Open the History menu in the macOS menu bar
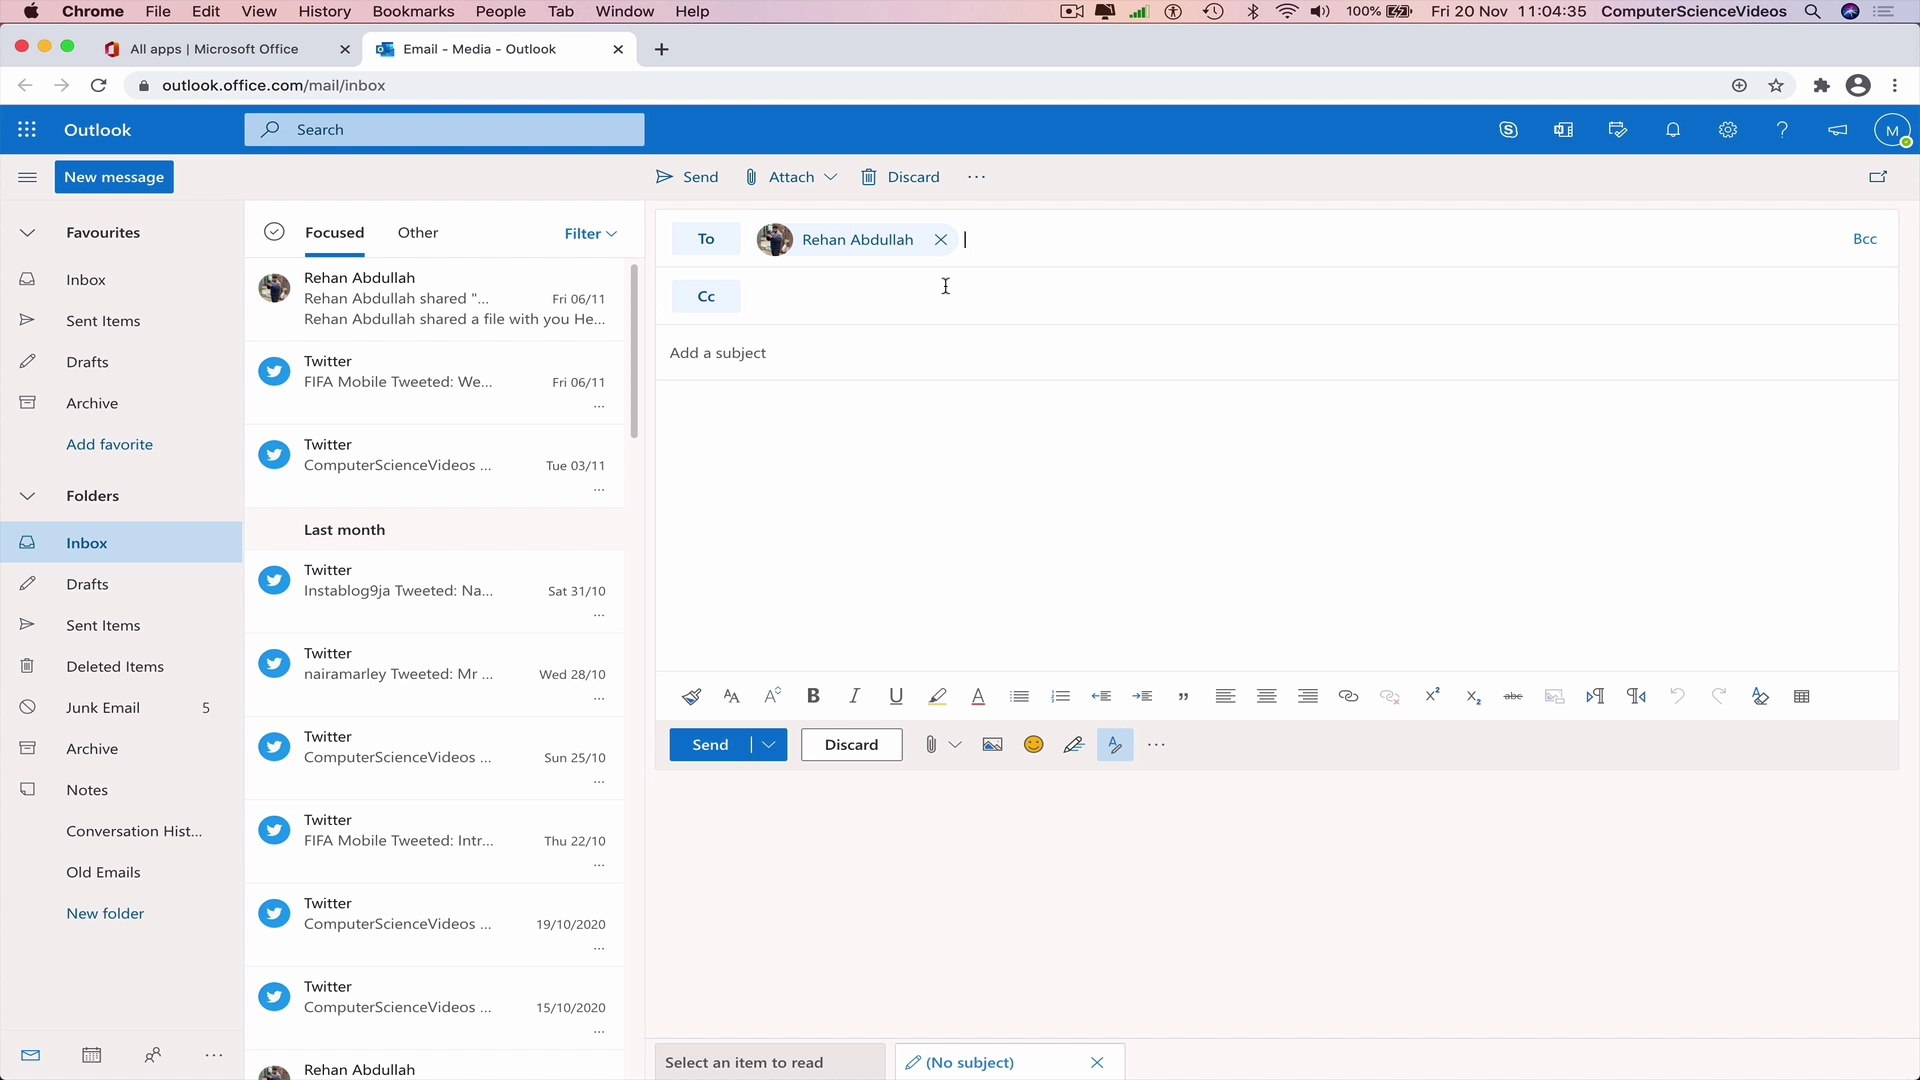The image size is (1920, 1080). coord(324,11)
